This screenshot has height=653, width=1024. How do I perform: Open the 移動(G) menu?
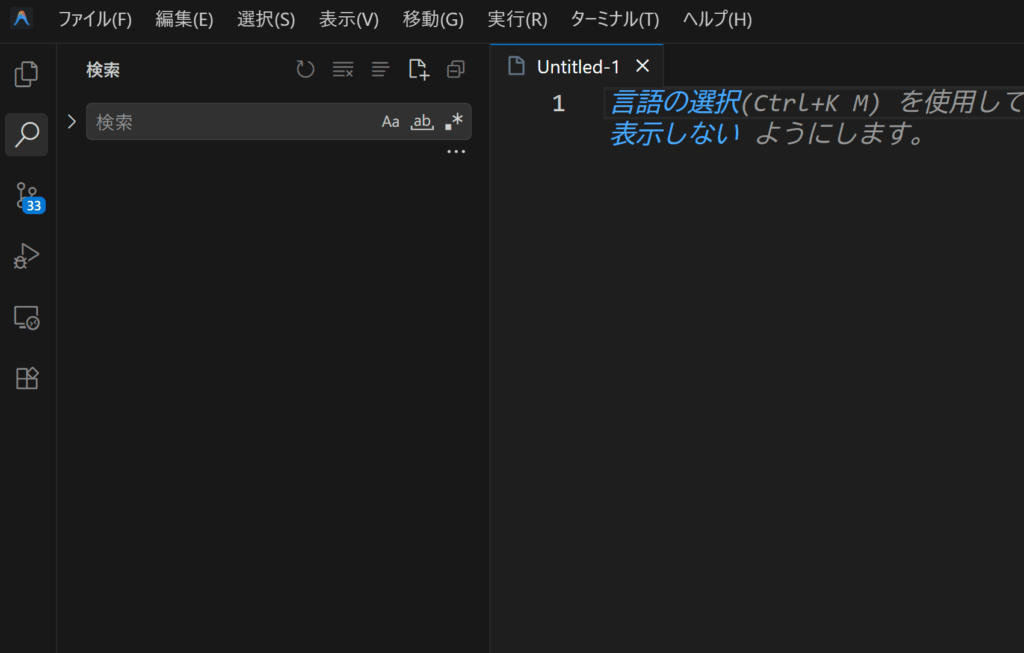point(433,19)
